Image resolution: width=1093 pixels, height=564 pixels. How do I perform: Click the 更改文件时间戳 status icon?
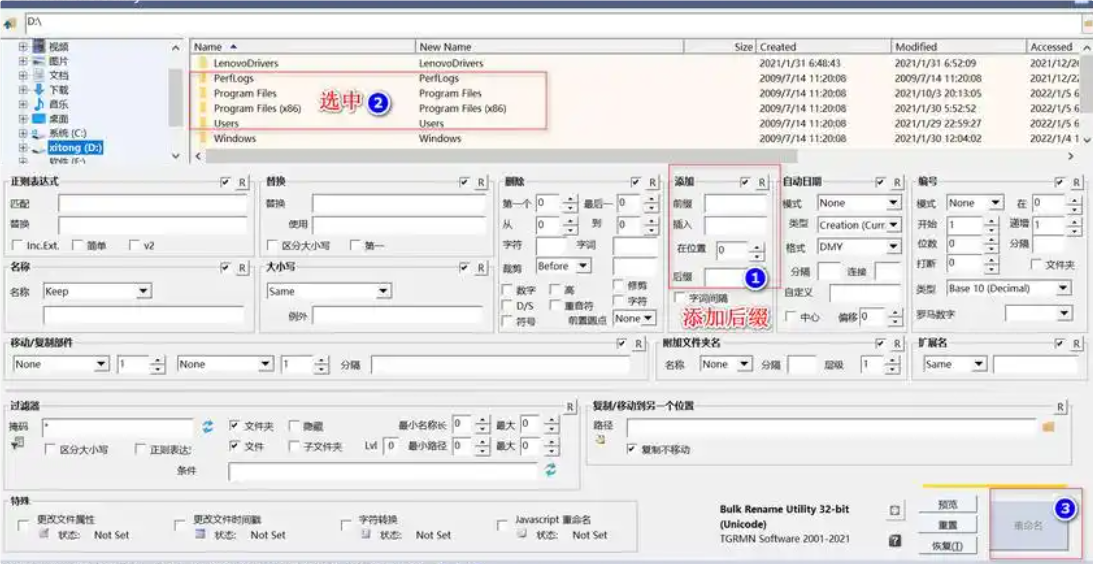click(200, 534)
